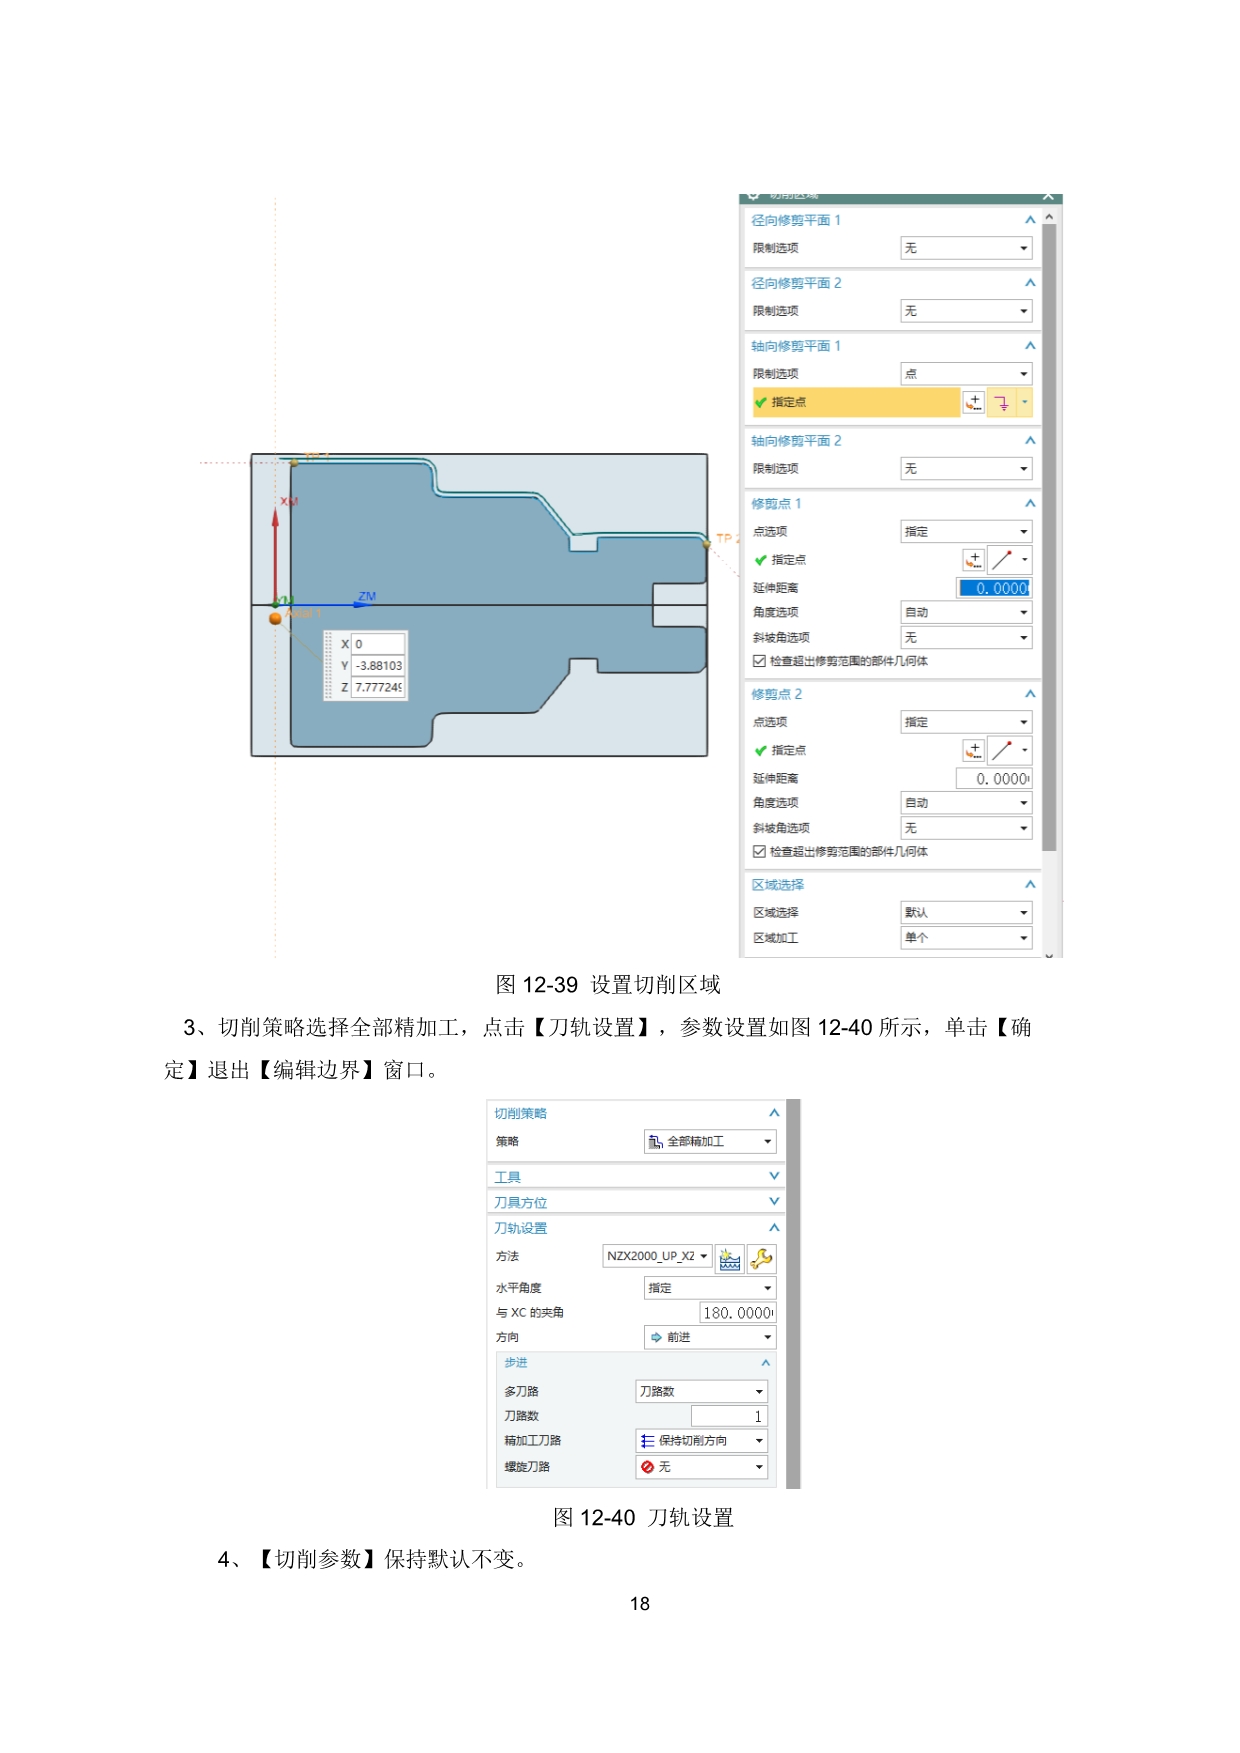The image size is (1240, 1753).
Task: Open 水平角度 dropdown showing 指定
Action: point(710,1288)
